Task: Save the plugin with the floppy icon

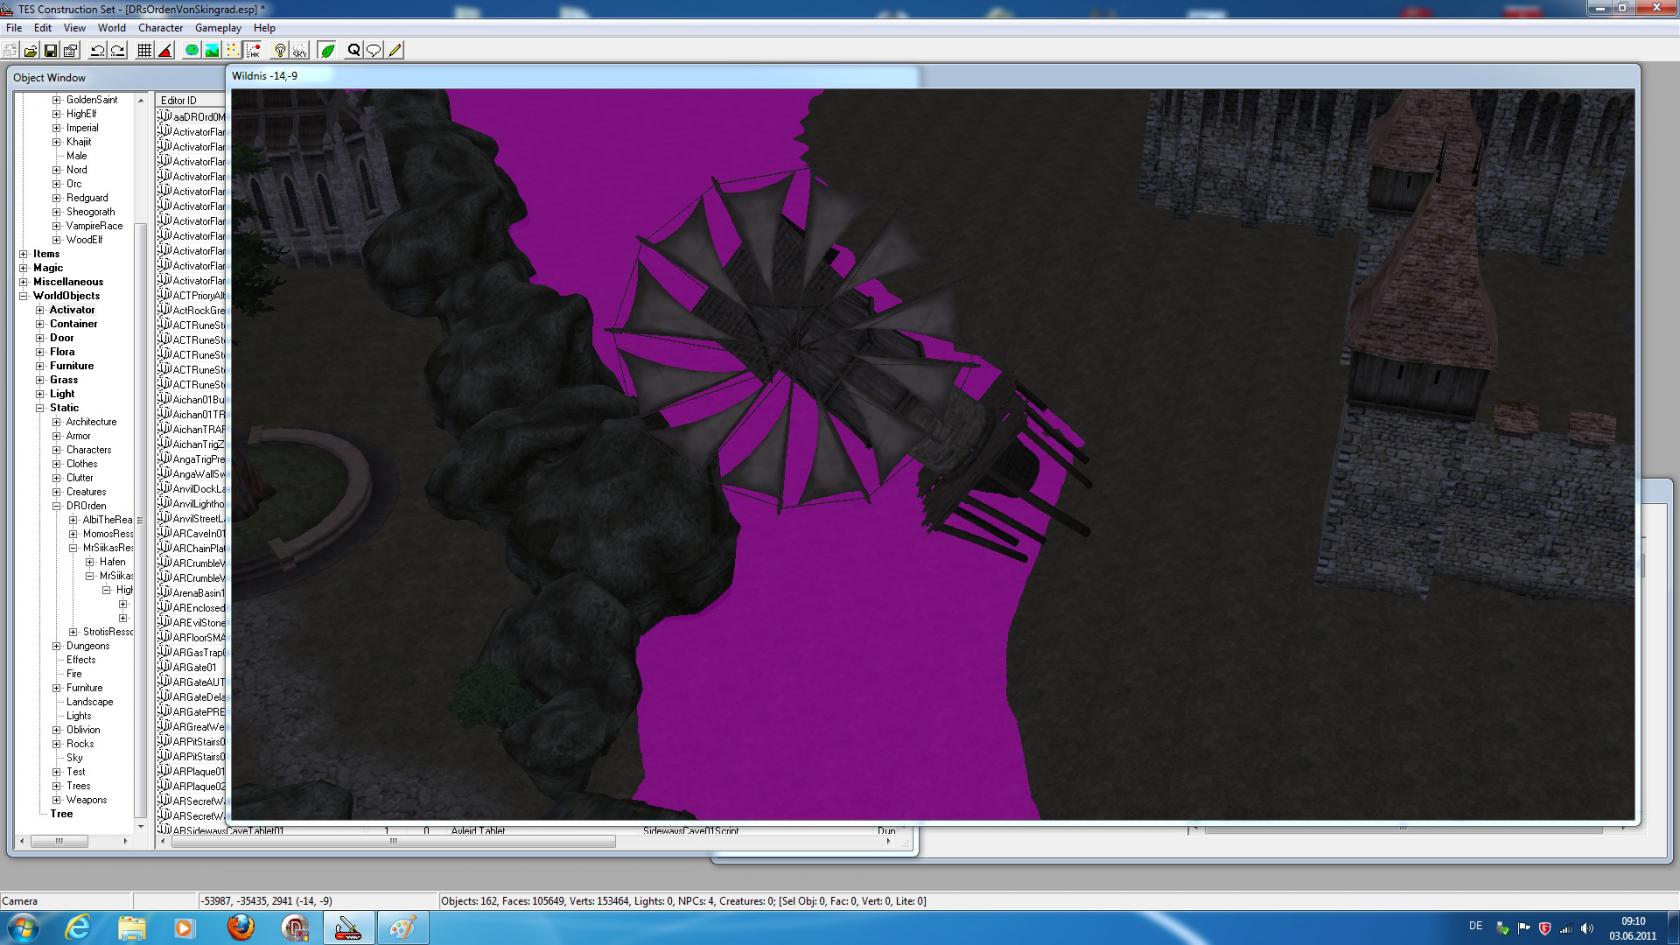Action: pos(50,50)
